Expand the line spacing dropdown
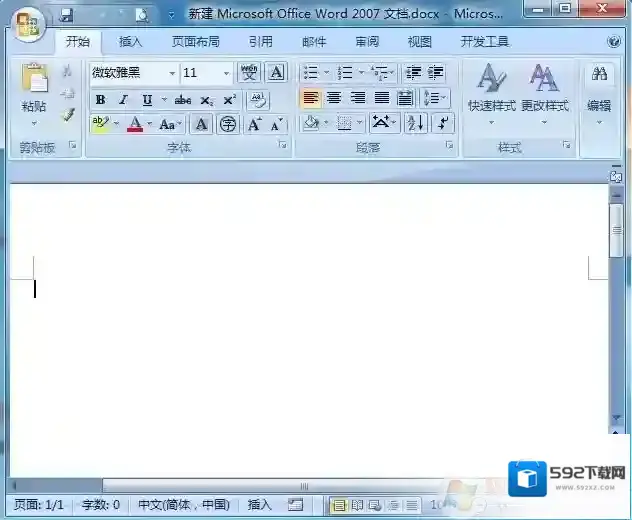Viewport: 632px width, 520px height. coord(444,98)
